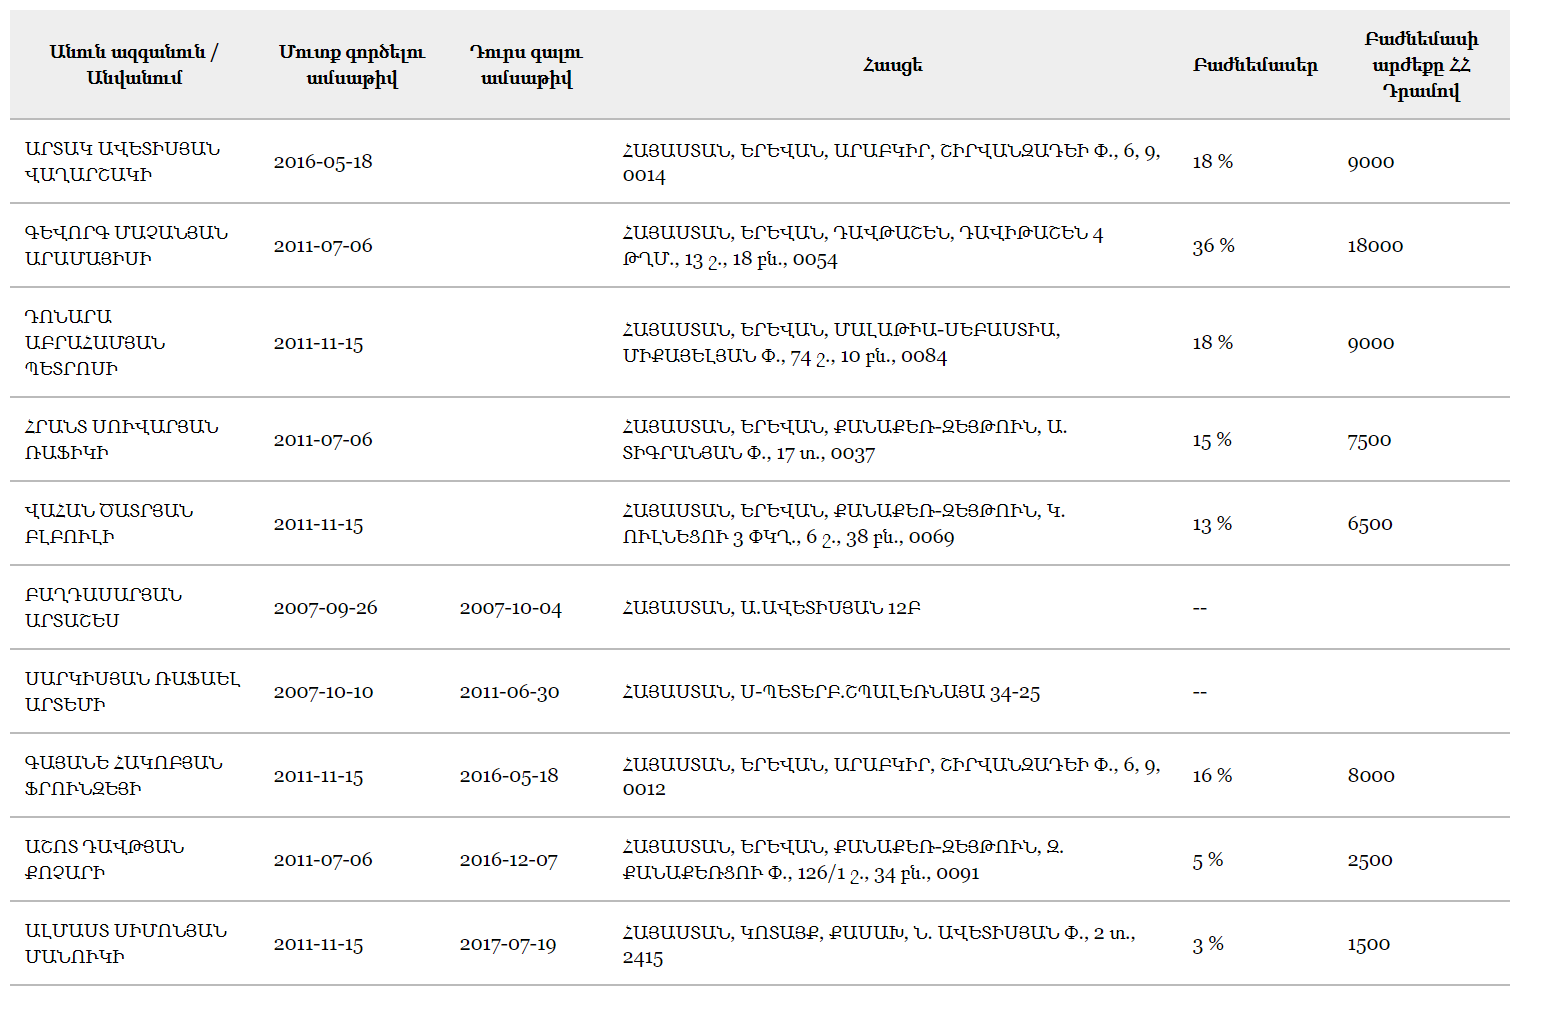Select the name ԱՐՏԱԿ ԱՎԵՏԻՍՅԱՆ ՎԱՂԱՐՇԱԿԻ
Image resolution: width=1546 pixels, height=1016 pixels.
click(x=123, y=161)
